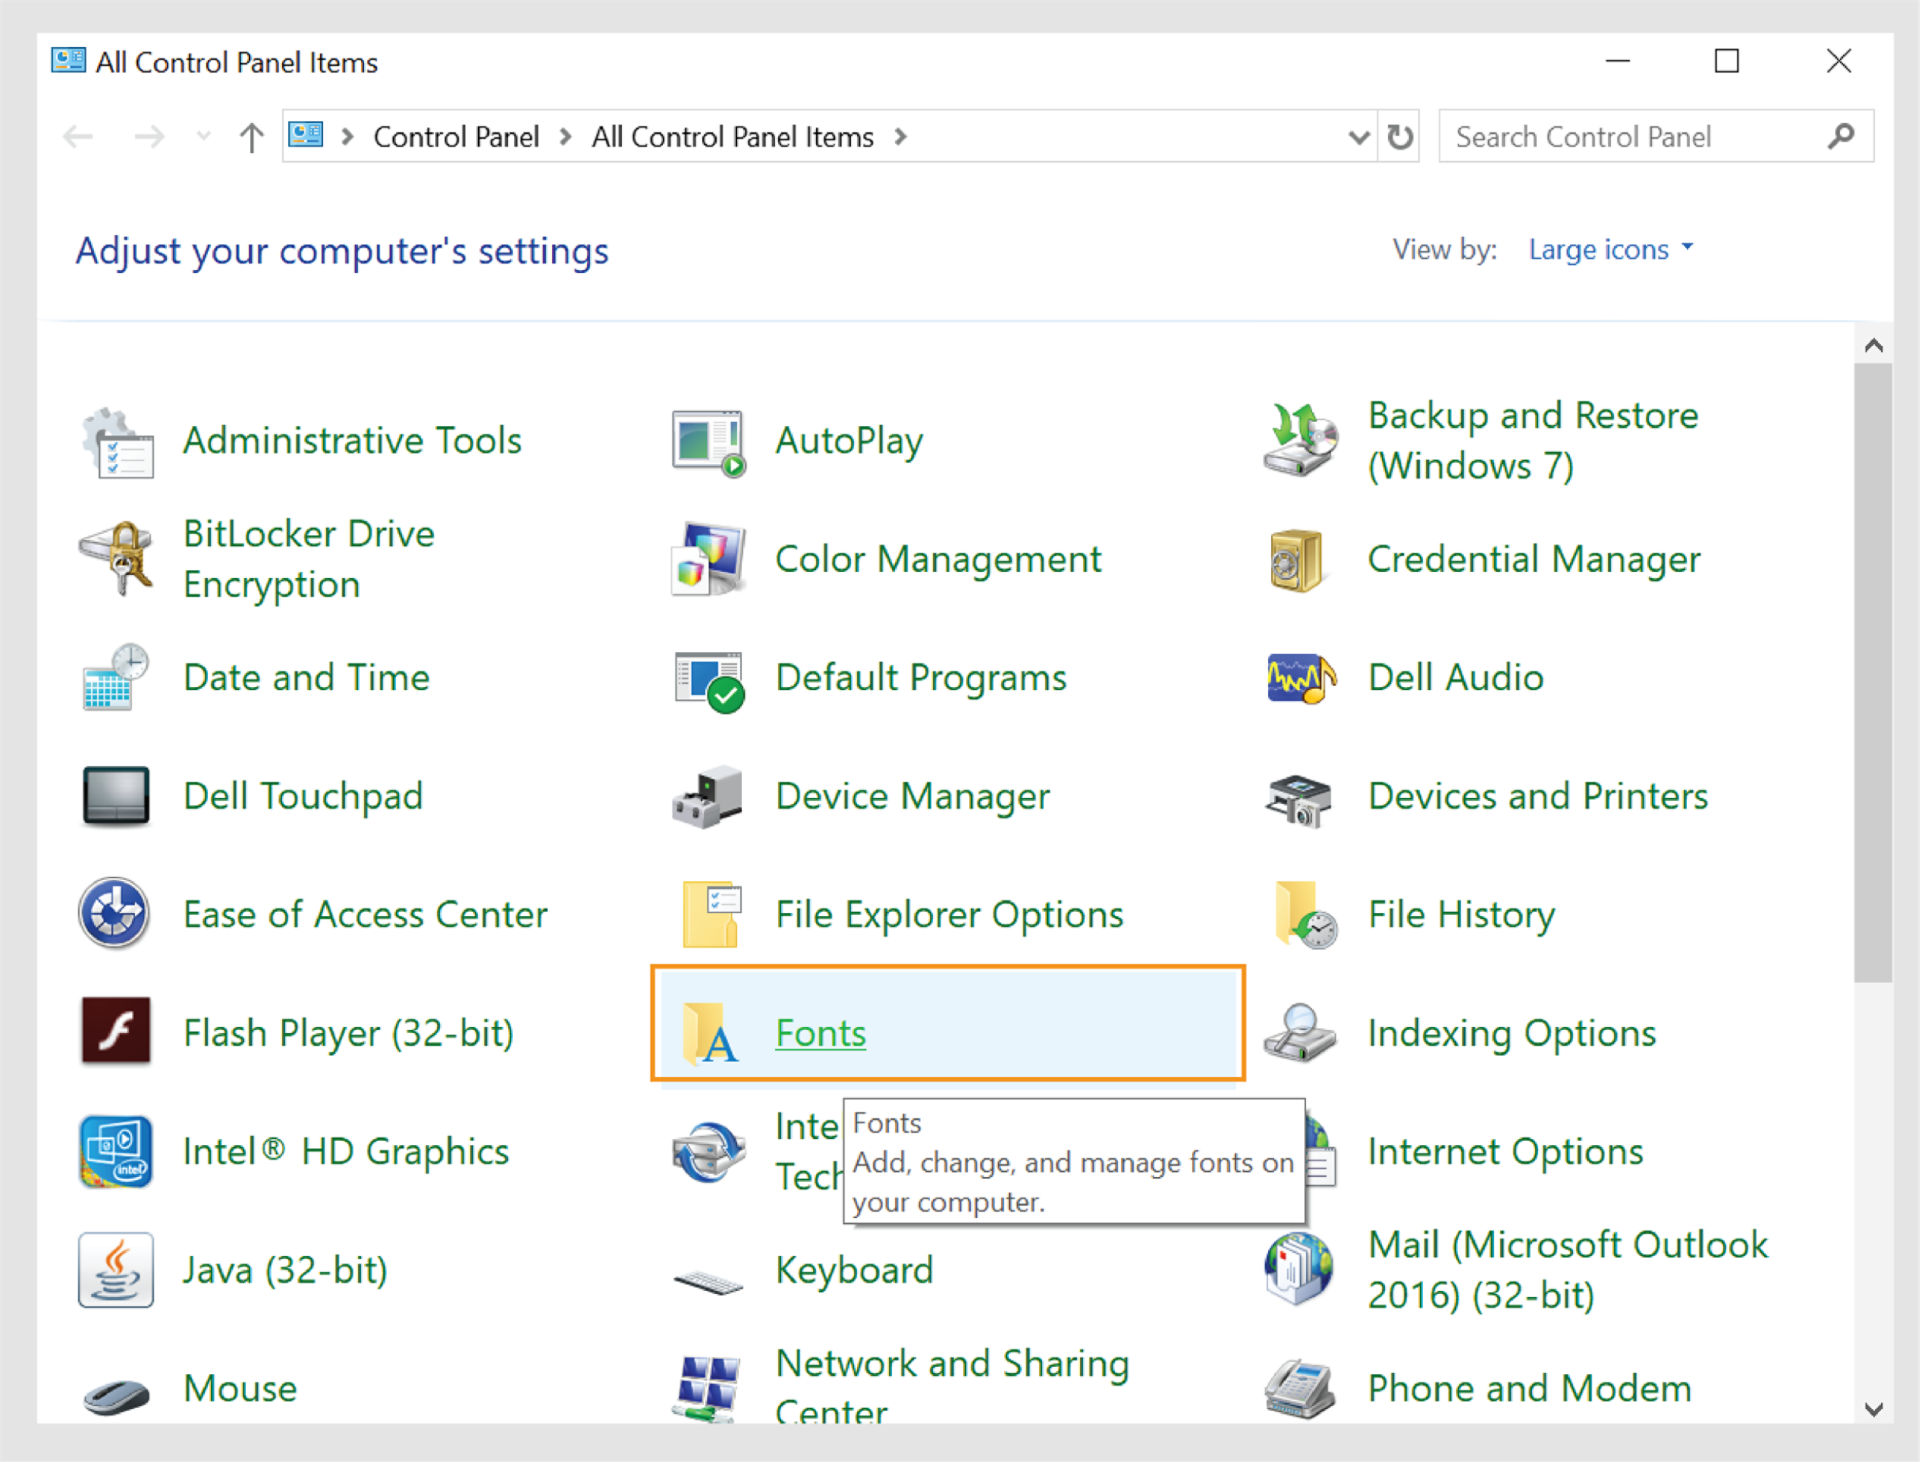Open File History link text
Viewport: 1920px width, 1462px height.
point(1461,914)
